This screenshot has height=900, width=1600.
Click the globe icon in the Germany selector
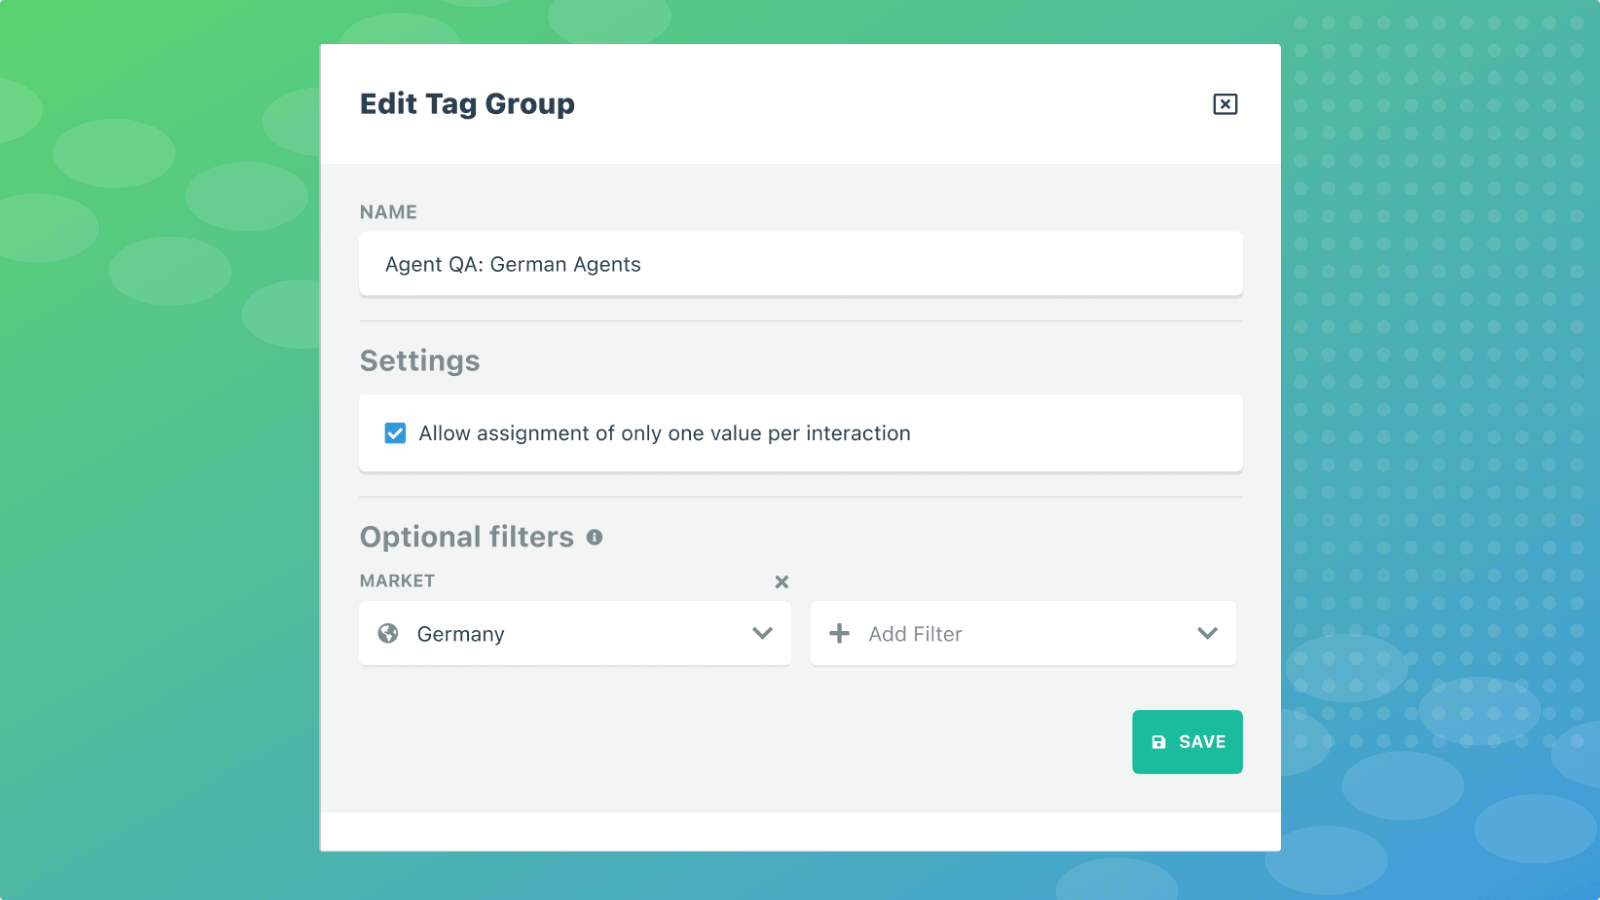390,633
